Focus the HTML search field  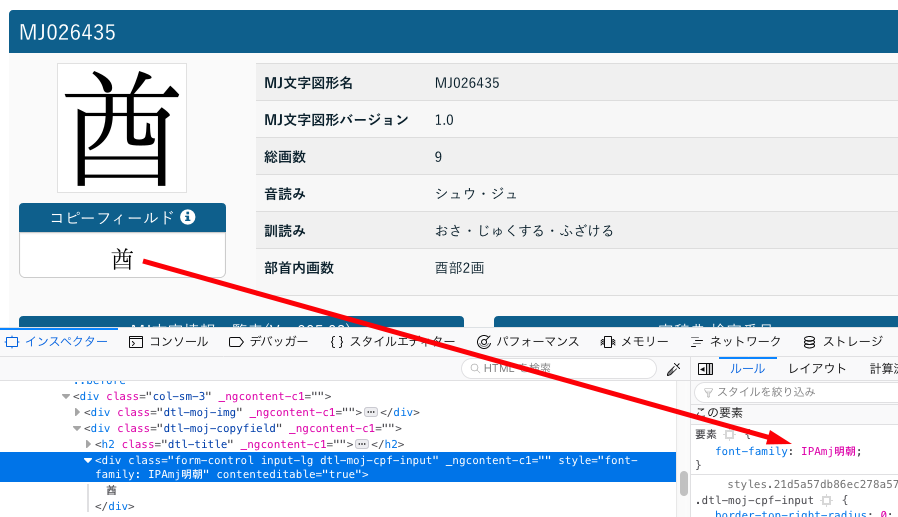point(559,368)
